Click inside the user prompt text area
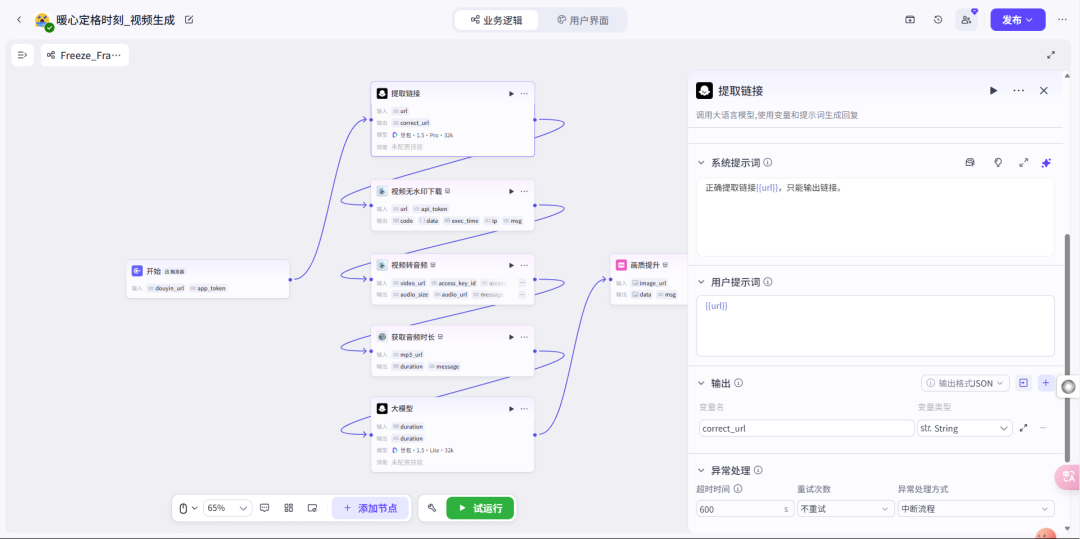 click(875, 326)
